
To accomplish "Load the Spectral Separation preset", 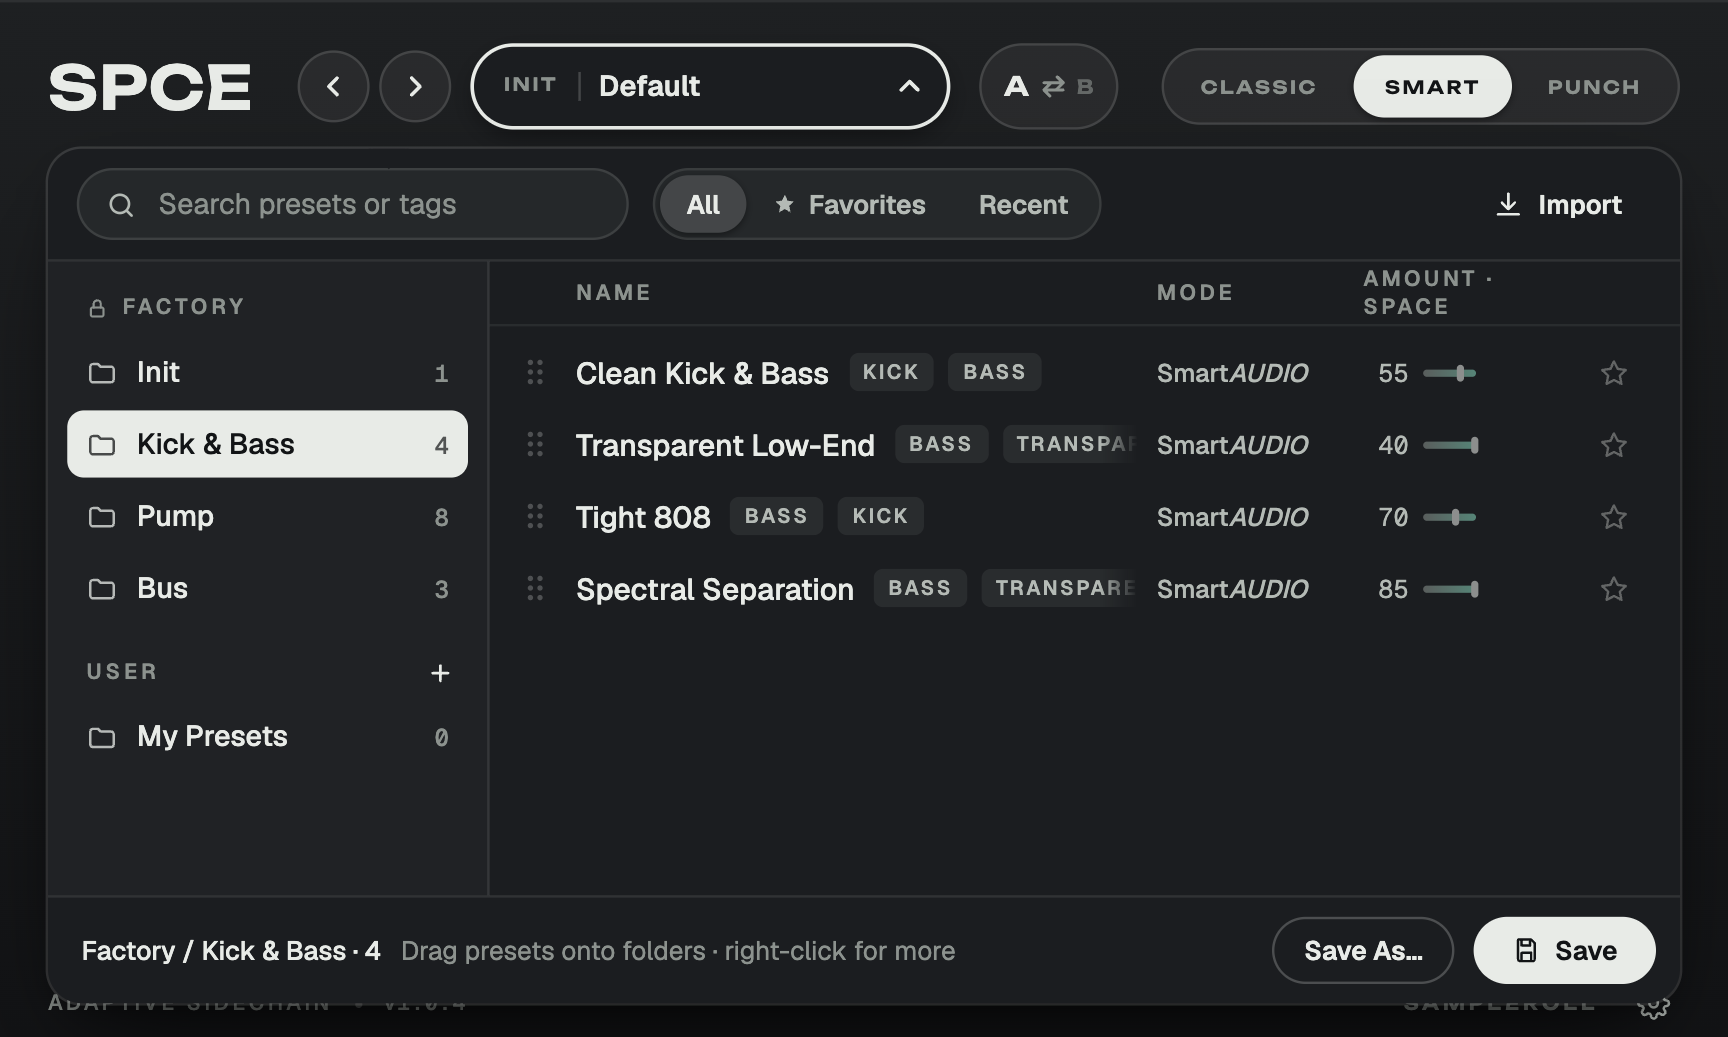I will tap(715, 590).
